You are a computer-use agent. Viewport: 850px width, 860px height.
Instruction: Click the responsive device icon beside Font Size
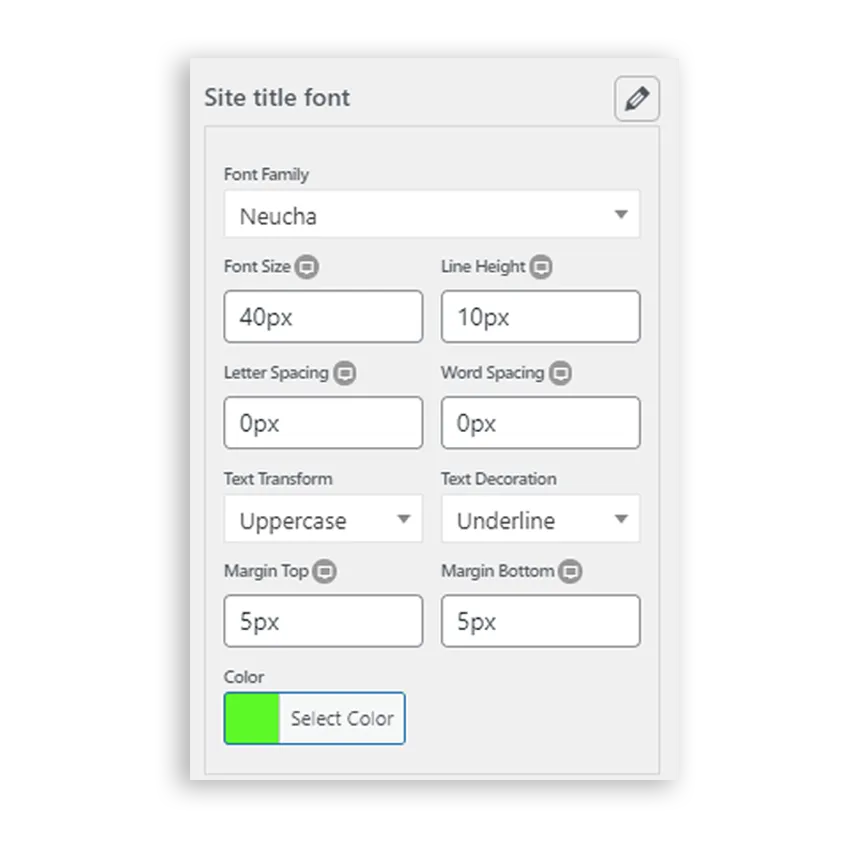point(307,267)
